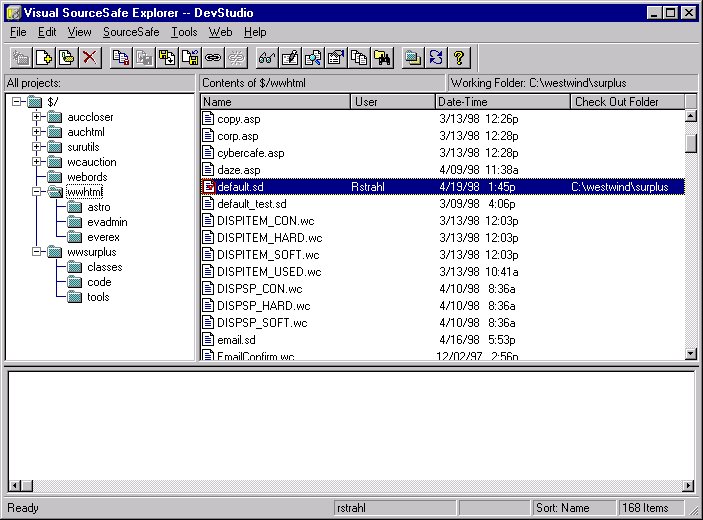Click the Get Latest Version toolbar icon
The width and height of the screenshot is (703, 520).
pos(121,57)
